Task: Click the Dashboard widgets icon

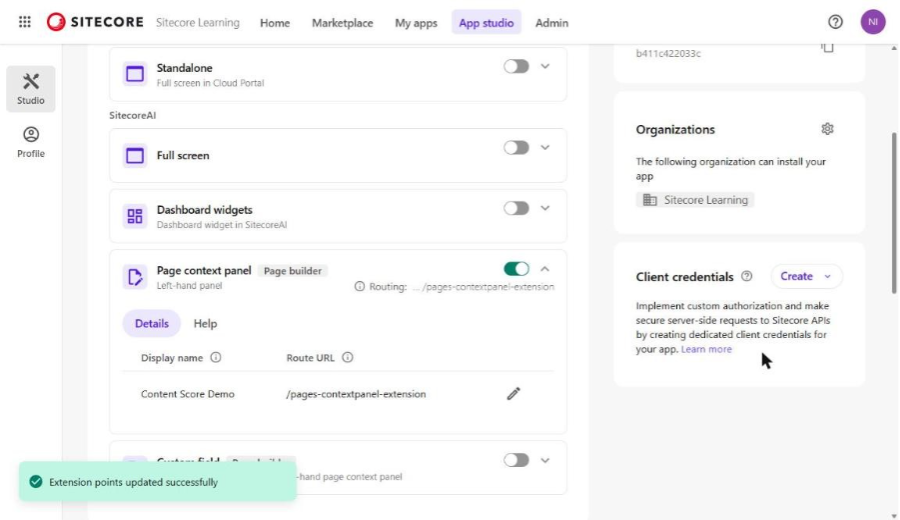Action: pyautogui.click(x=135, y=216)
